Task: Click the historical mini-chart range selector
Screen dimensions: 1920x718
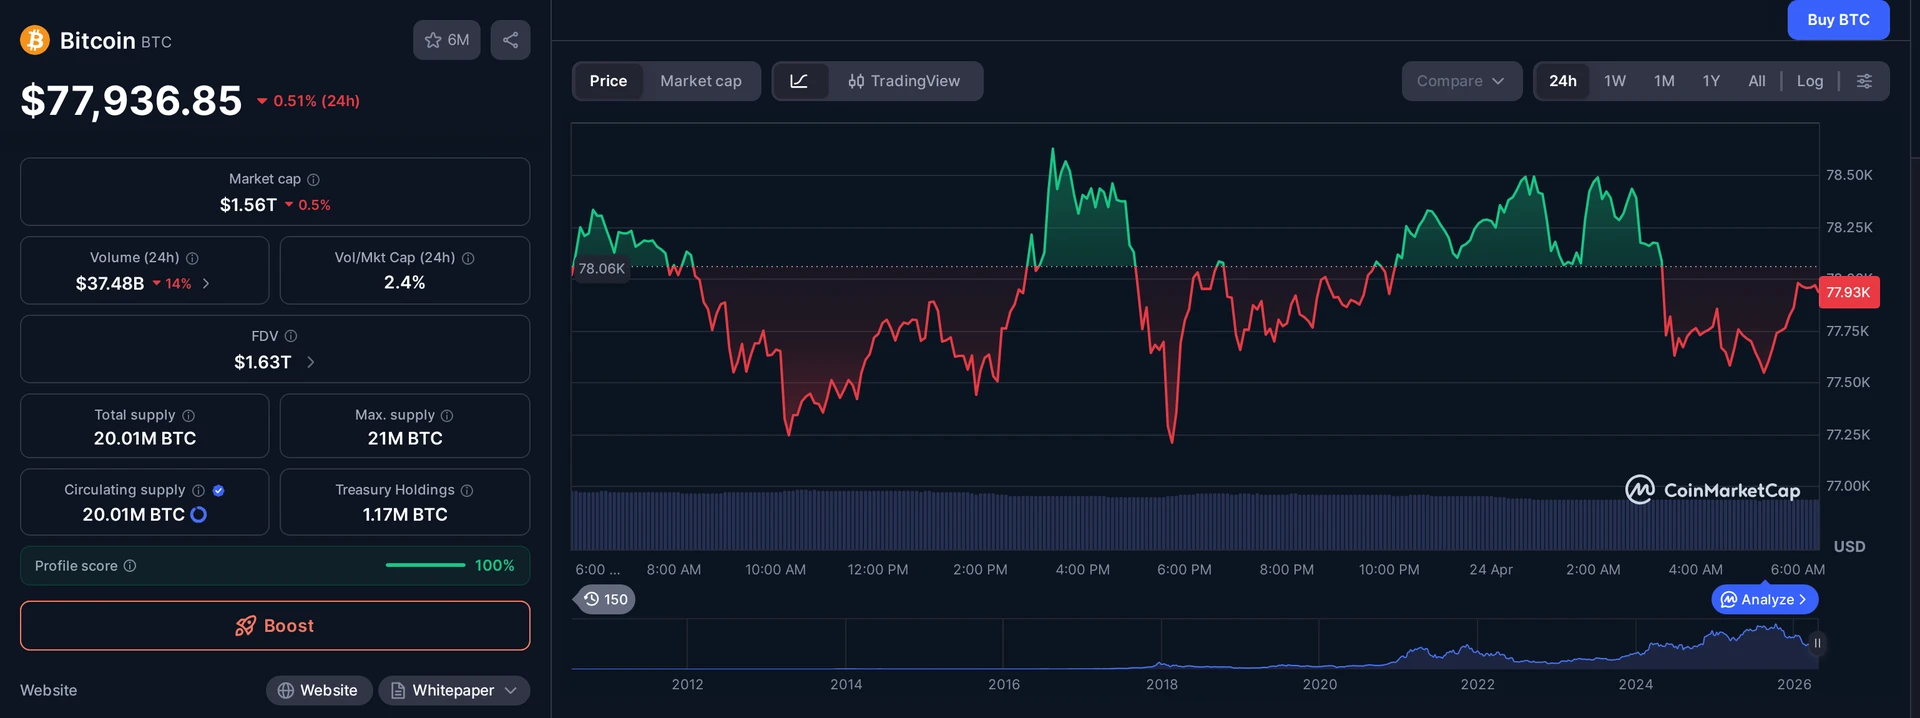Action: (1194, 644)
